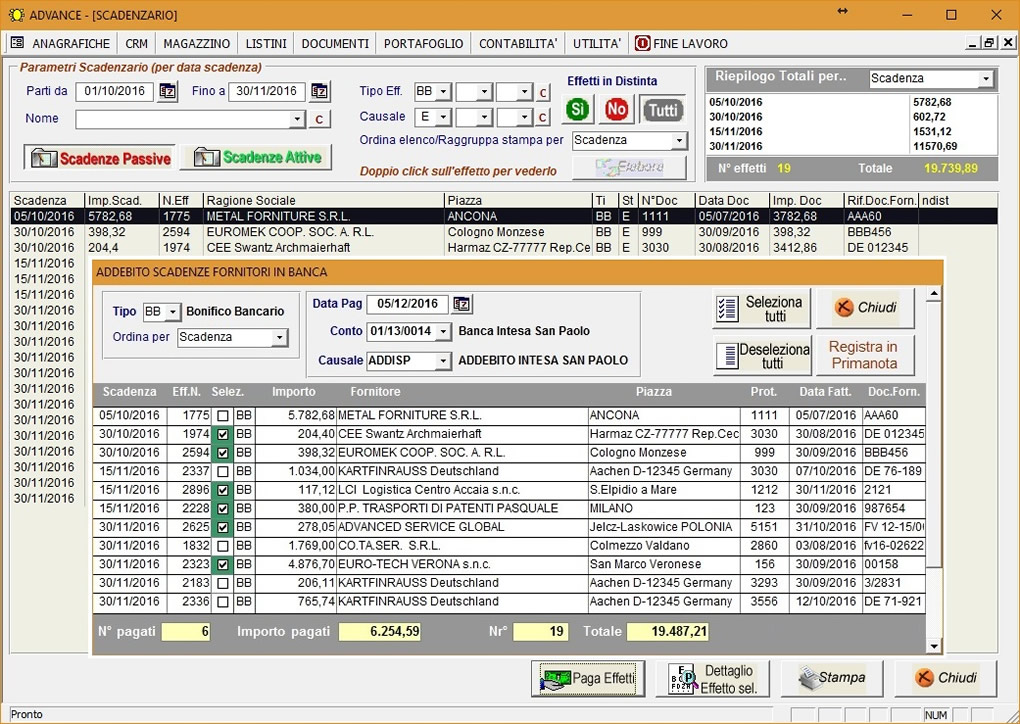Uncheck the selection box for effect 2323
This screenshot has height=724, width=1020.
[x=223, y=564]
